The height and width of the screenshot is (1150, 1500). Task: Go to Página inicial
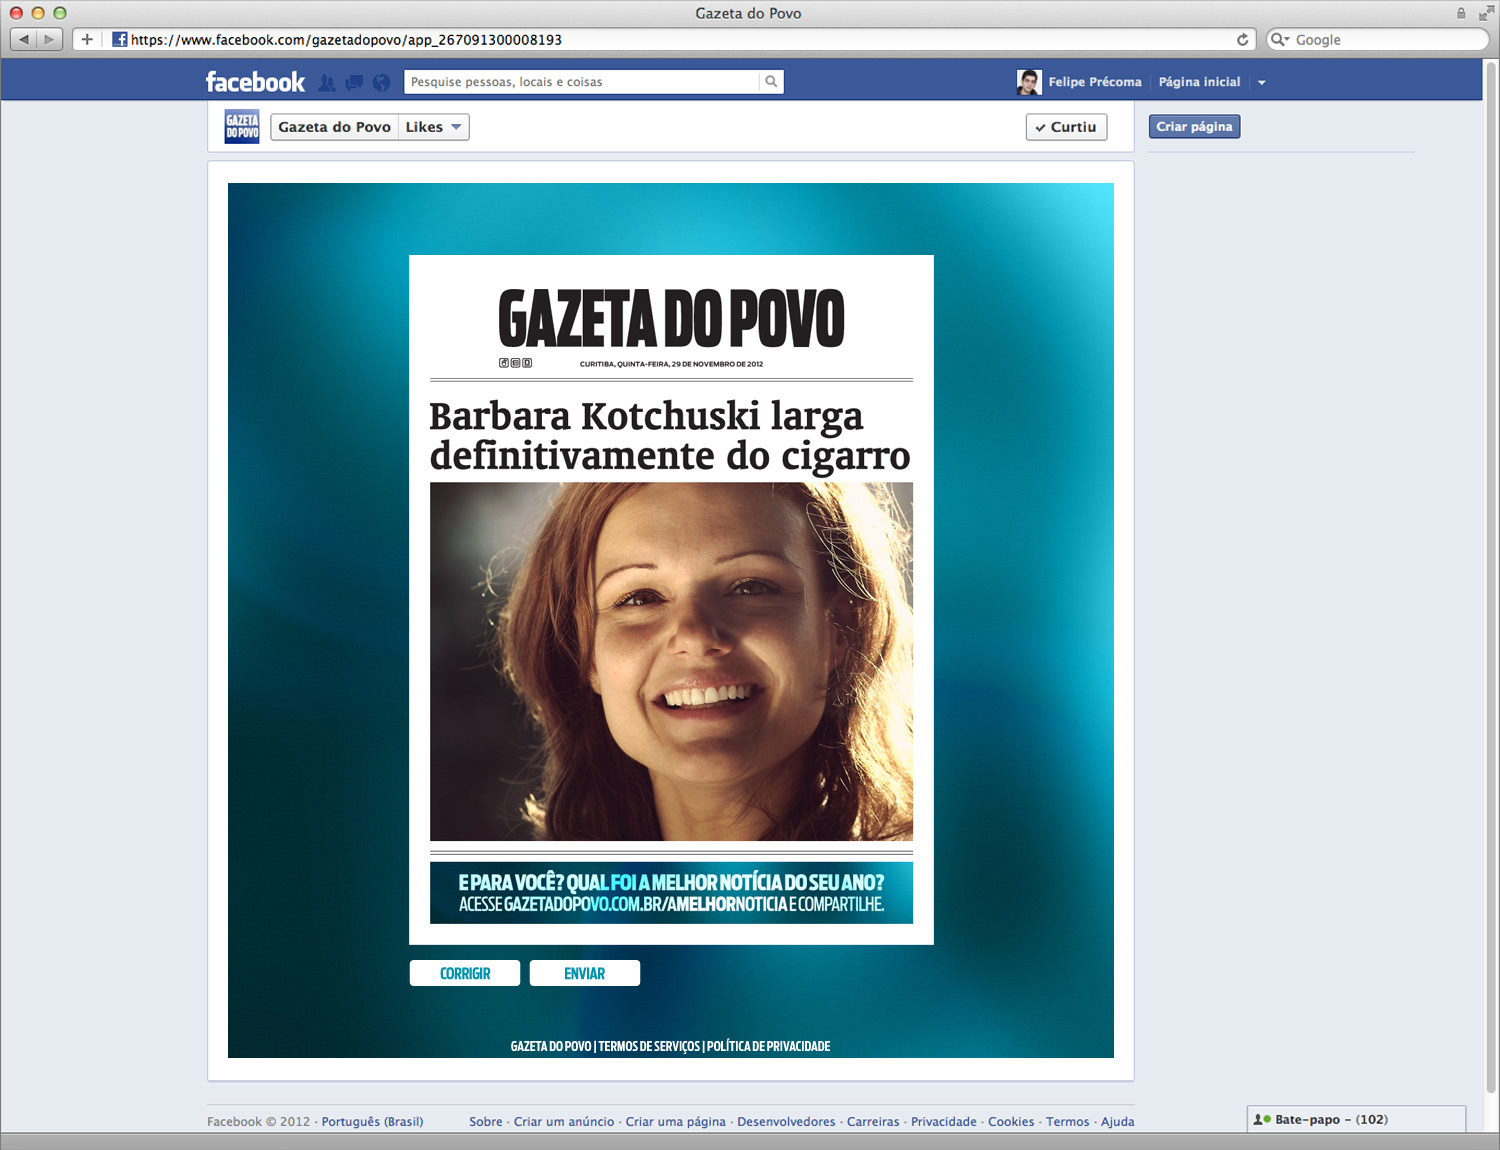1199,82
